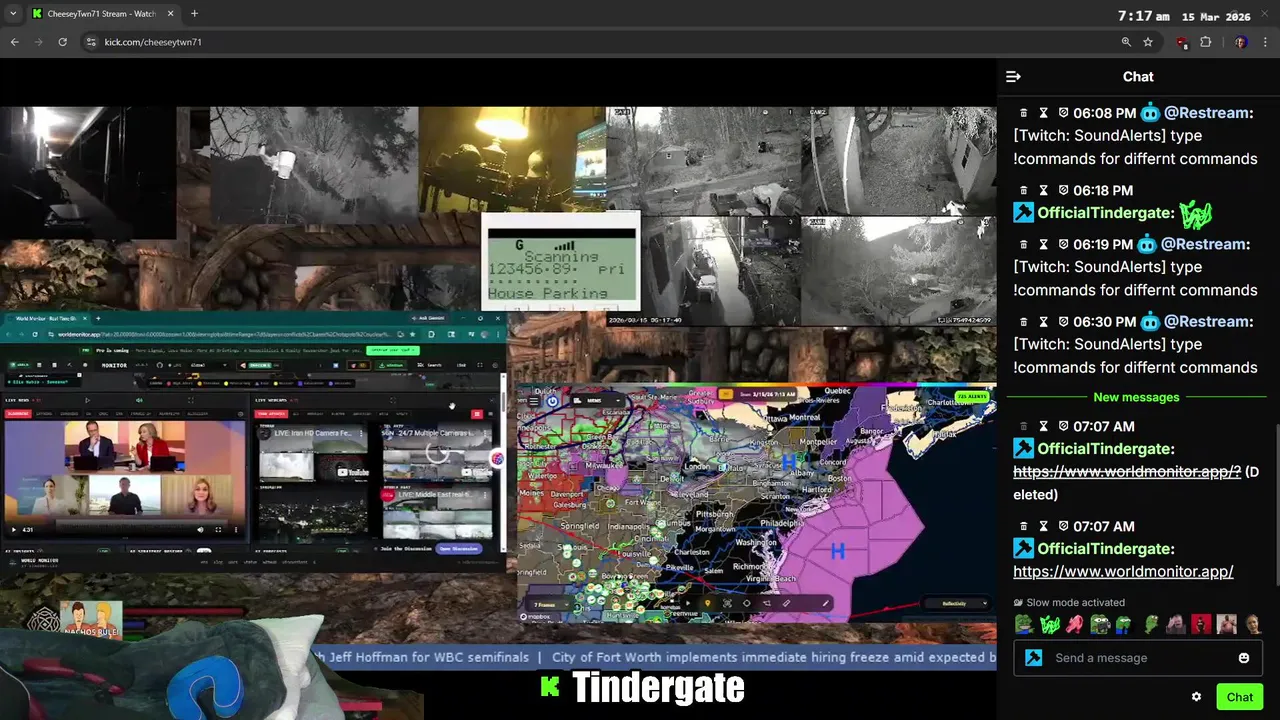
Task: Focus the Send a message input field
Action: pos(1138,658)
